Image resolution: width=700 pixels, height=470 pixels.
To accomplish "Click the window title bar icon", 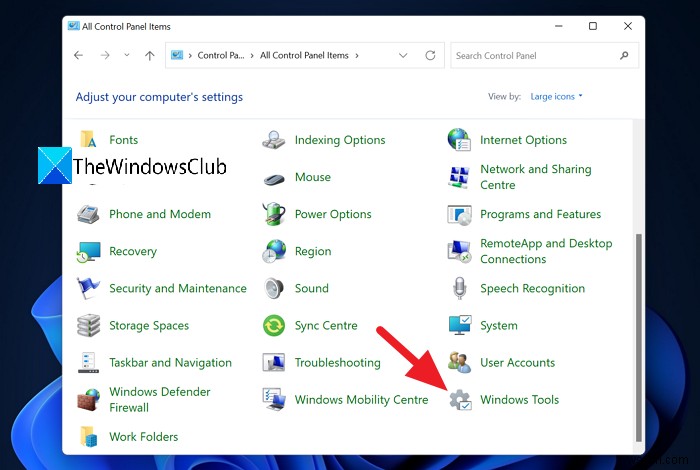I will click(x=74, y=26).
